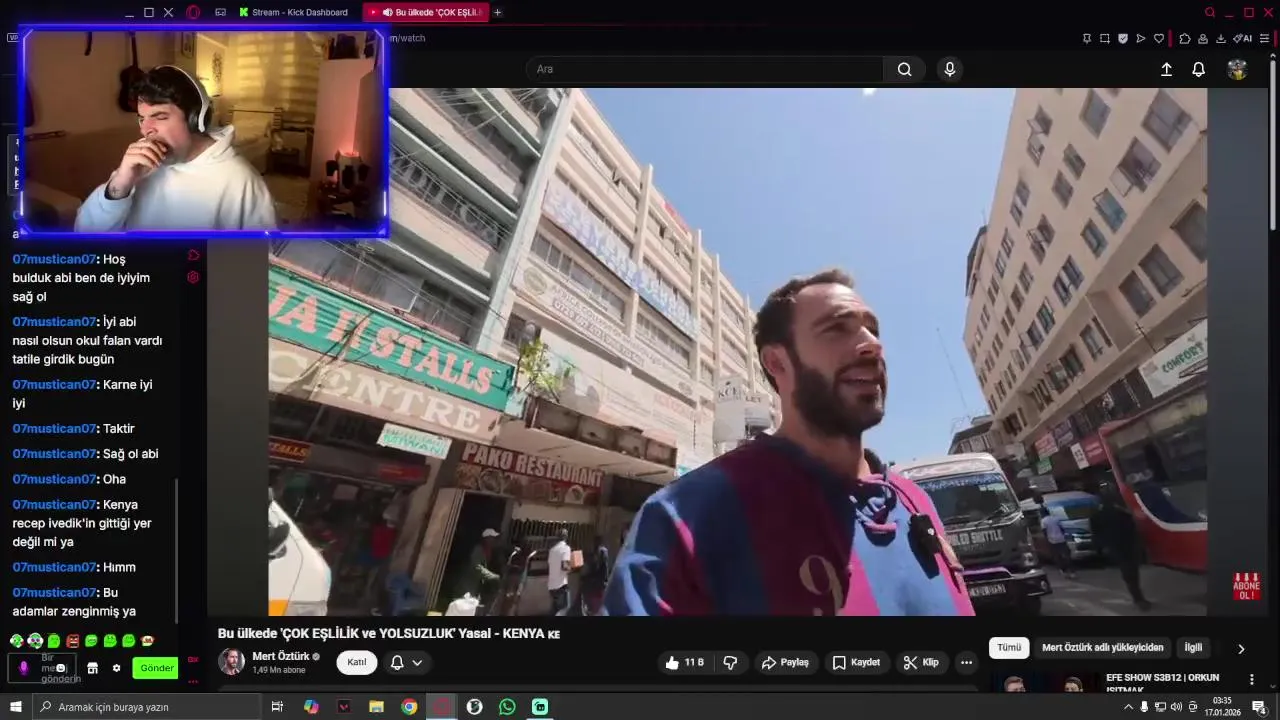Viewport: 1280px width, 720px height.
Task: Open Google Chrome from the taskbar
Action: coord(409,707)
